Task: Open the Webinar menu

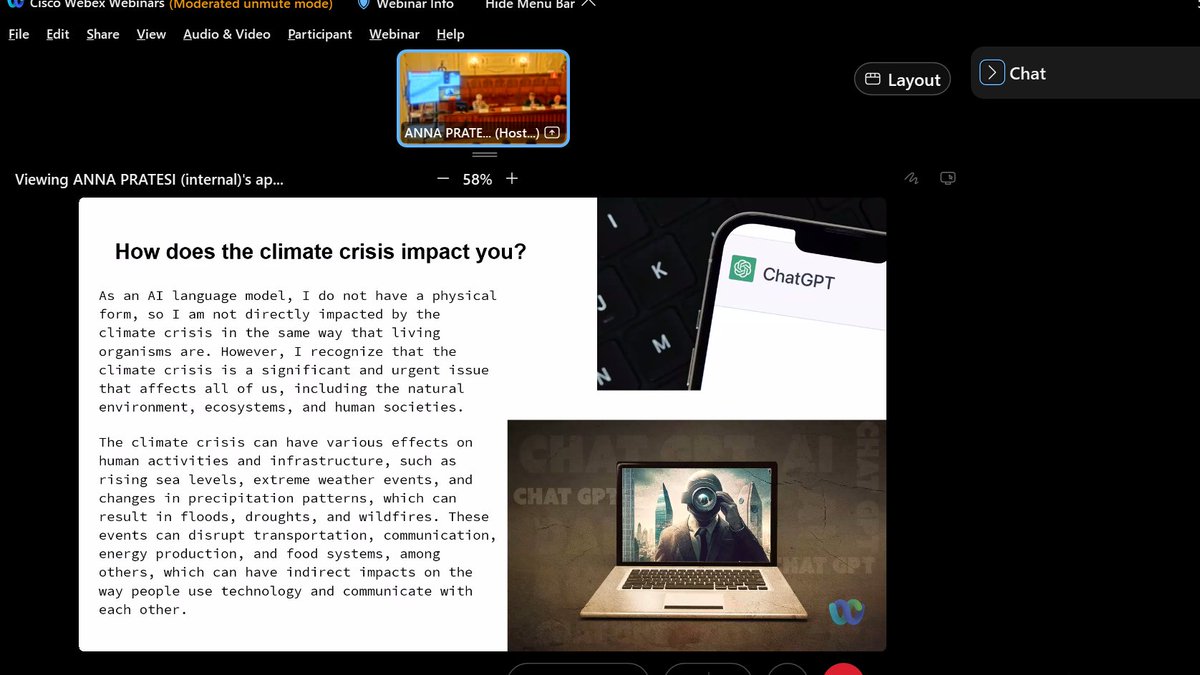Action: point(394,34)
